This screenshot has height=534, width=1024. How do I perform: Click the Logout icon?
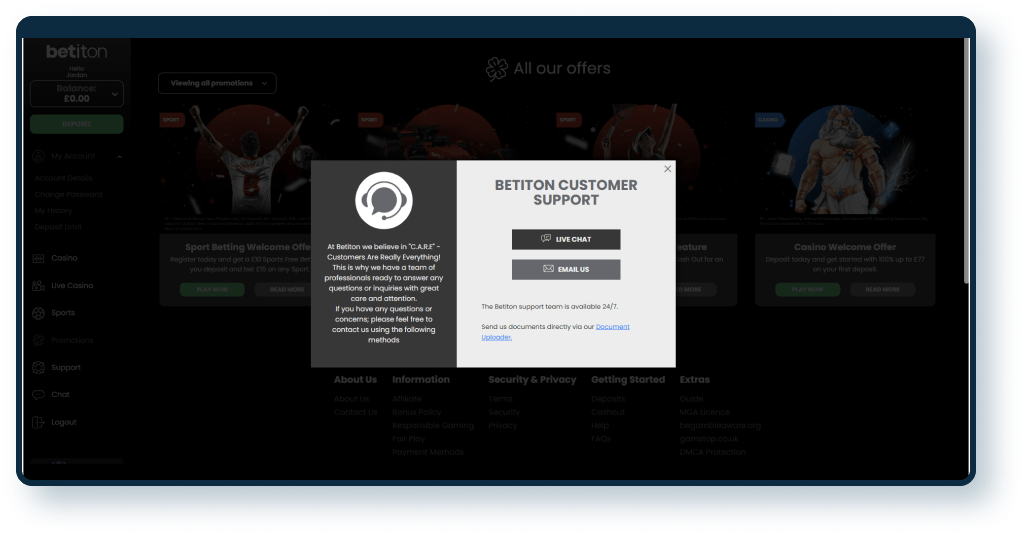pos(39,422)
